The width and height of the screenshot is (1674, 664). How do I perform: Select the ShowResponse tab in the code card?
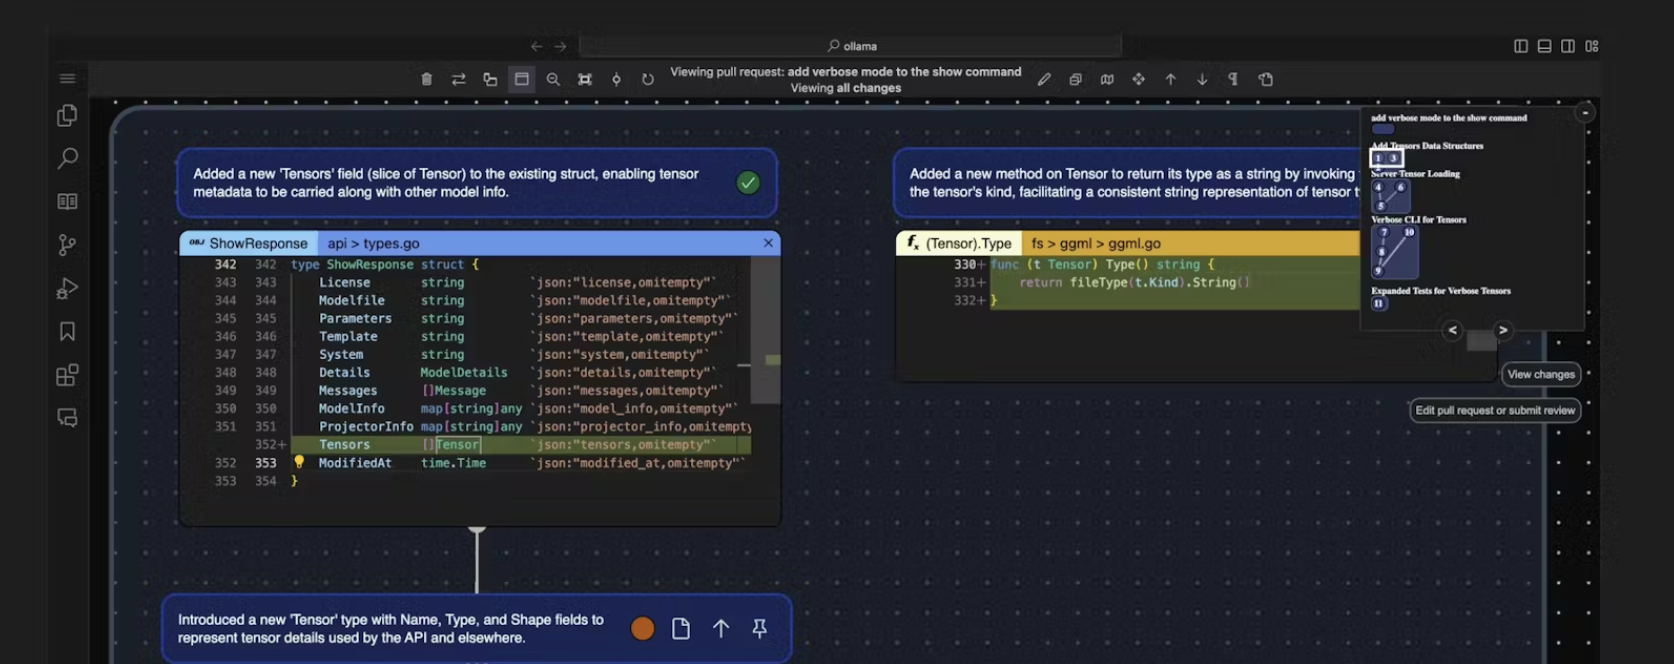coord(249,243)
